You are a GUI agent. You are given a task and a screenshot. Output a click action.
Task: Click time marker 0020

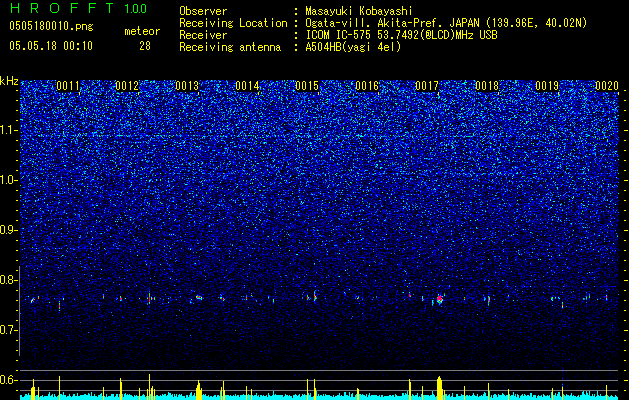click(607, 86)
